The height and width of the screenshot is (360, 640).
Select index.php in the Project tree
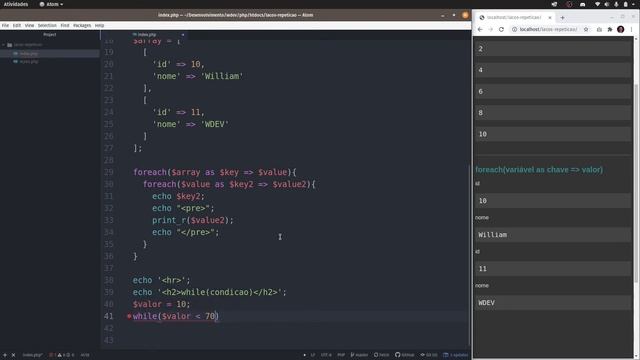[29, 53]
